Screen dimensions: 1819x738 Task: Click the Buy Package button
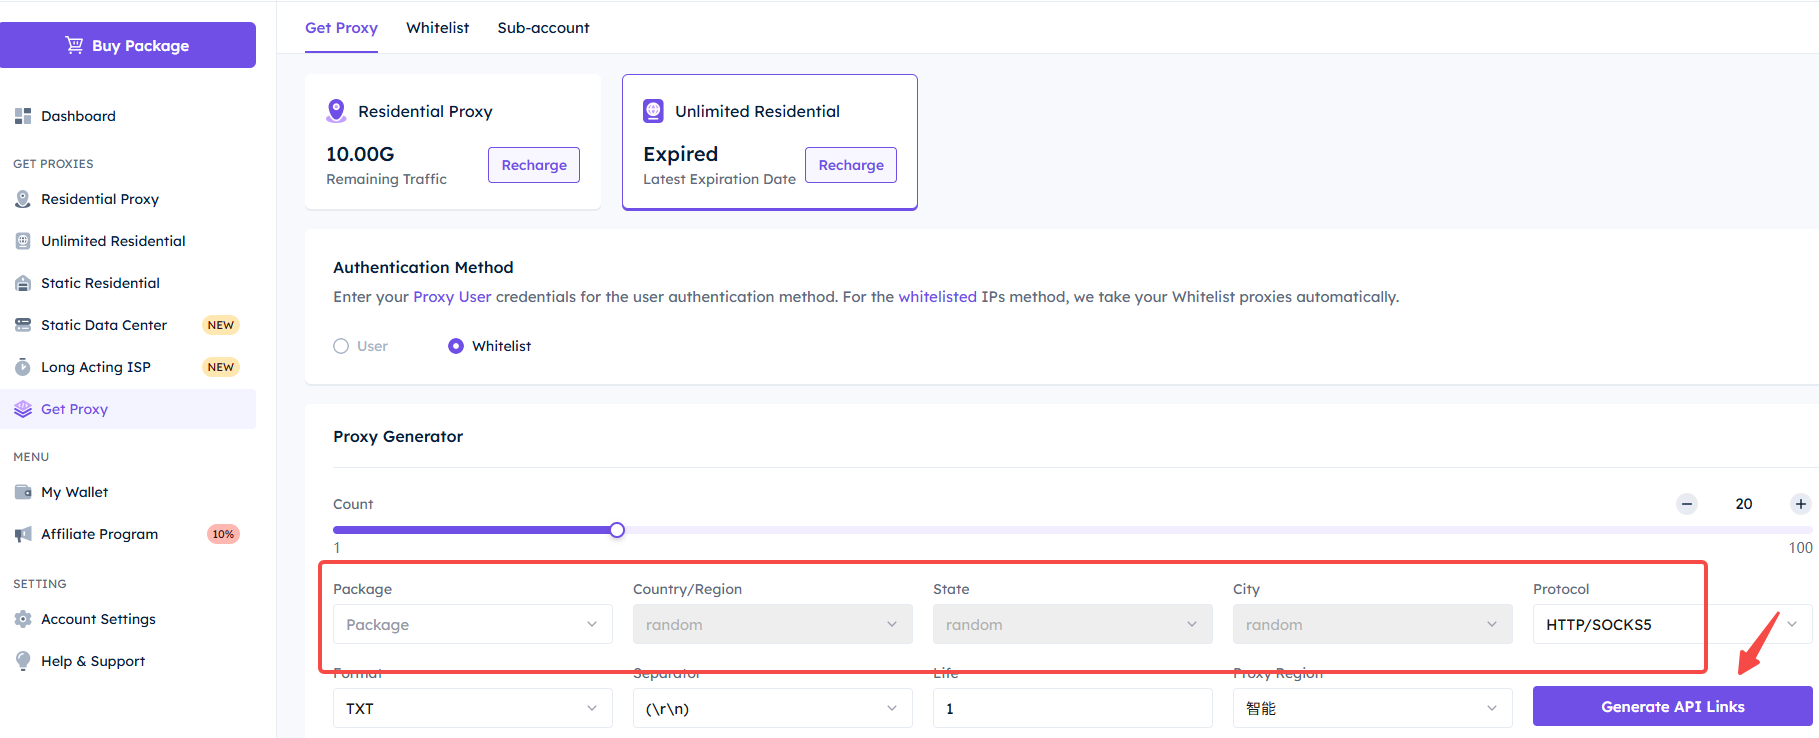point(128,45)
